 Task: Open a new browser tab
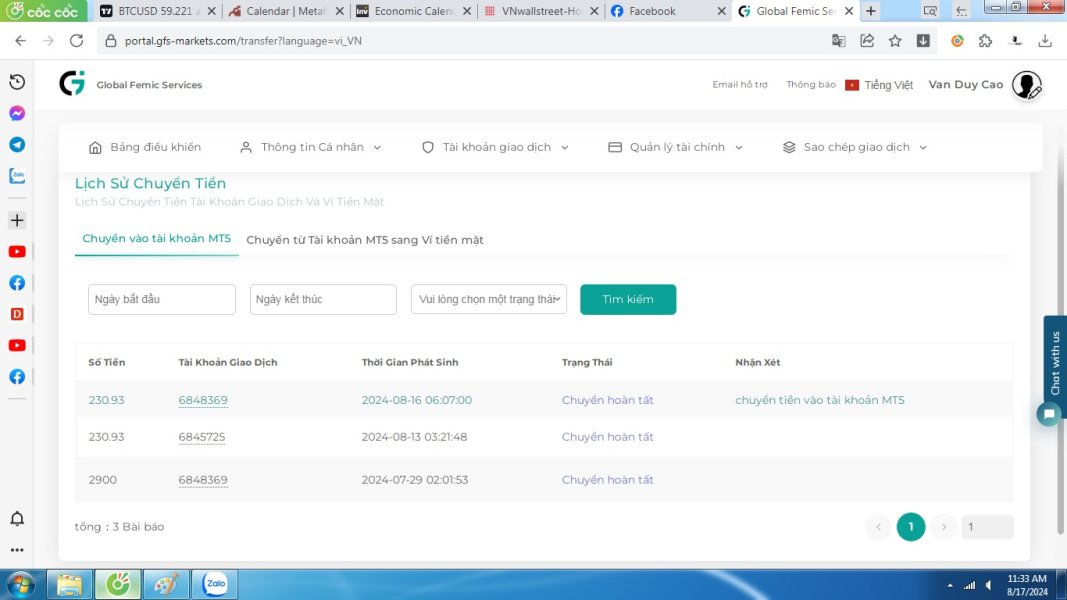[871, 11]
